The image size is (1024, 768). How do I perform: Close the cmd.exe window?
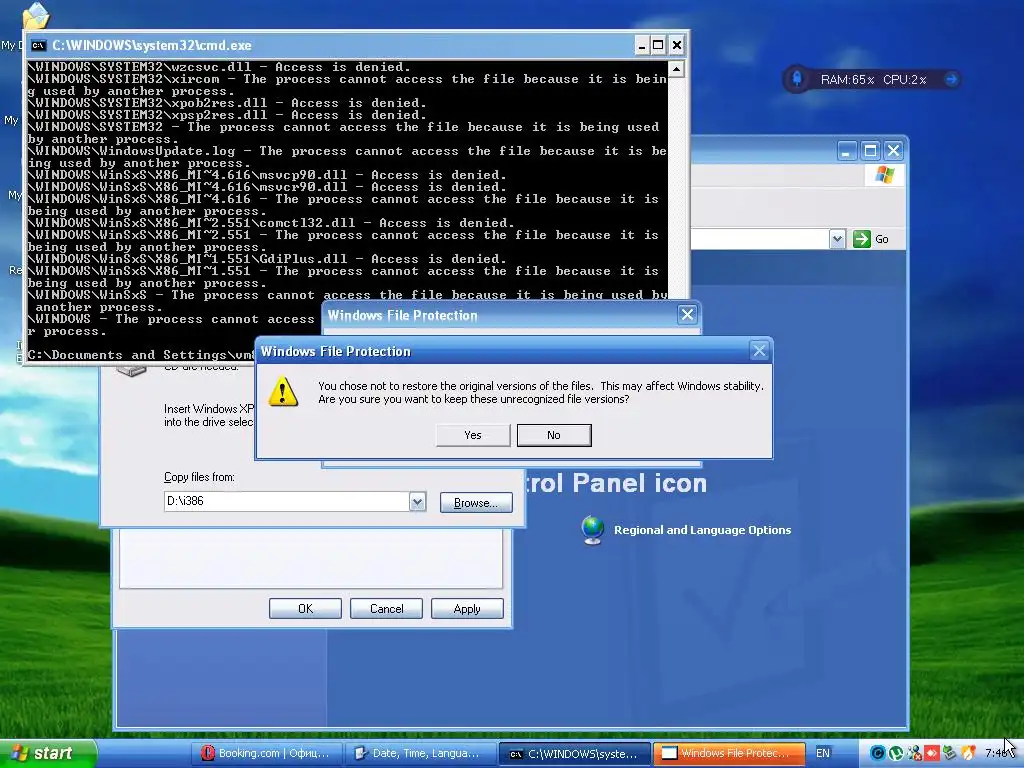[677, 45]
